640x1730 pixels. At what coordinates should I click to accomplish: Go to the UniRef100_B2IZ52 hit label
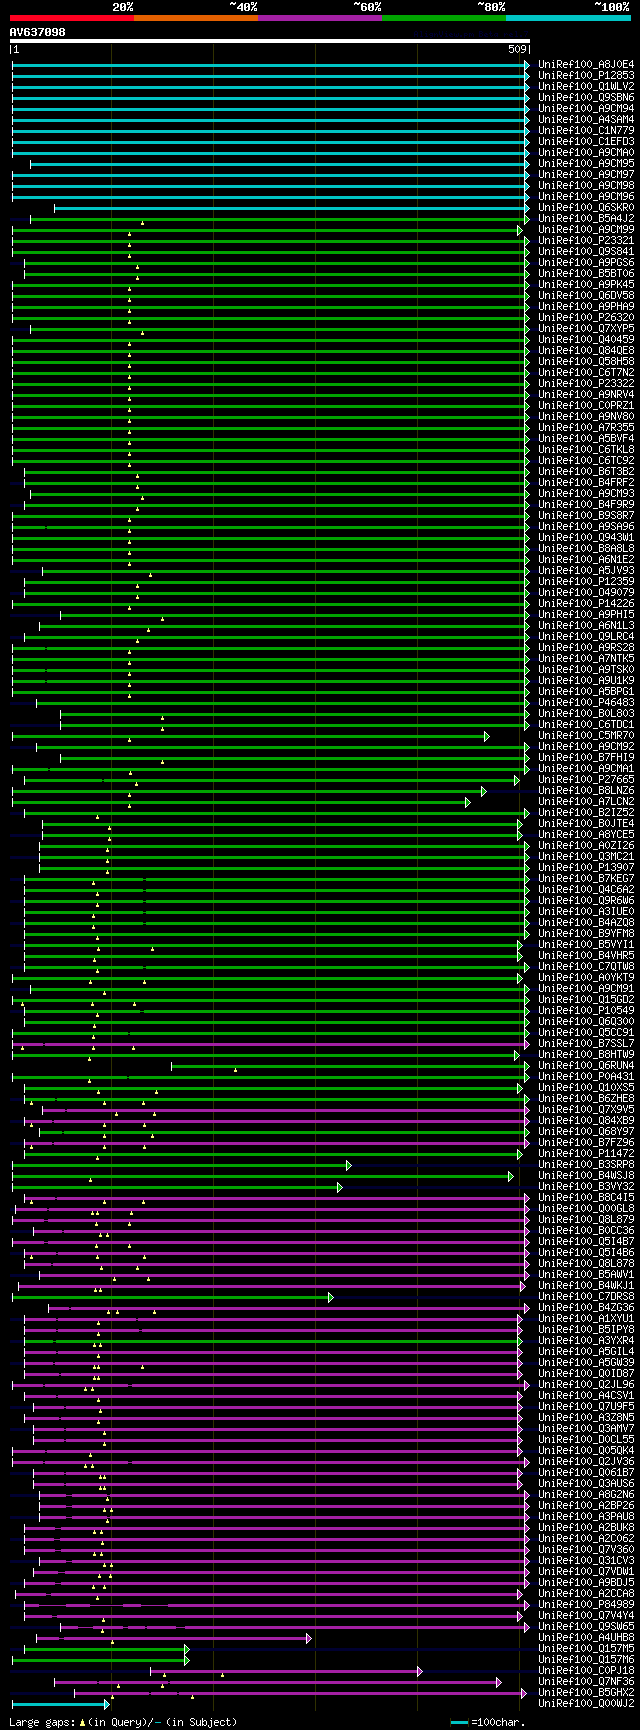point(586,813)
